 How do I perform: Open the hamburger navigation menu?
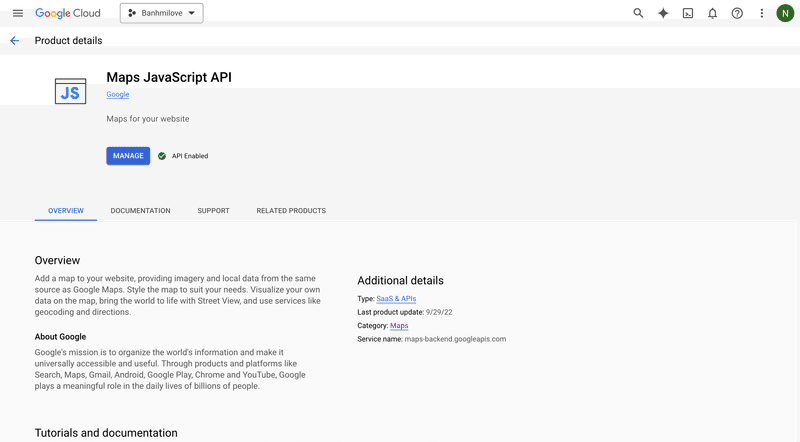click(18, 13)
